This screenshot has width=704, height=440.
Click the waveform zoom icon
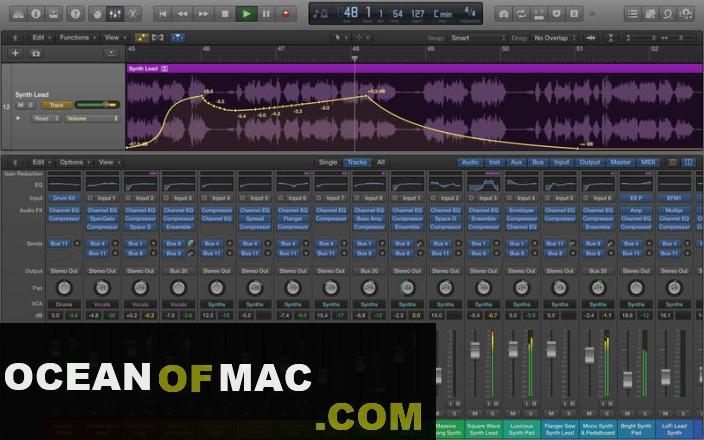pos(591,38)
